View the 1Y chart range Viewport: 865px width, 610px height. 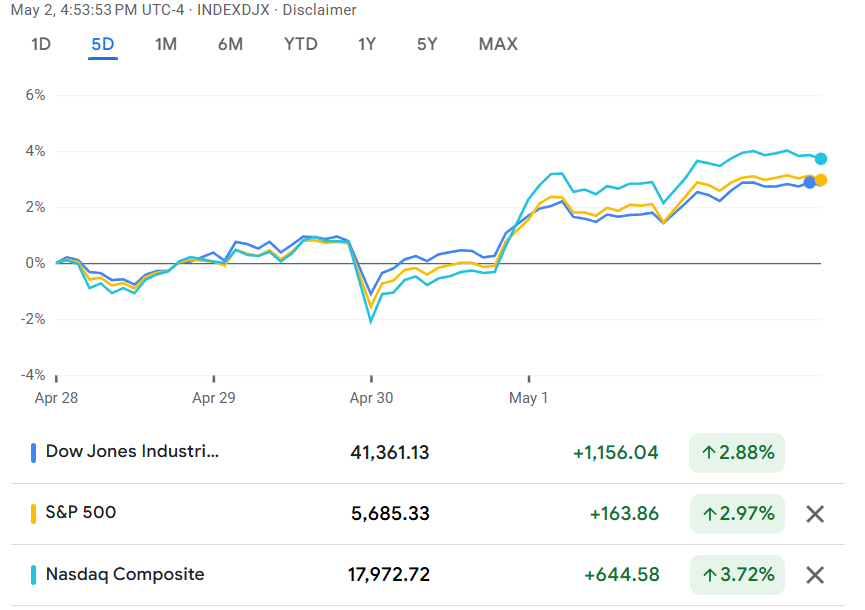(x=367, y=44)
